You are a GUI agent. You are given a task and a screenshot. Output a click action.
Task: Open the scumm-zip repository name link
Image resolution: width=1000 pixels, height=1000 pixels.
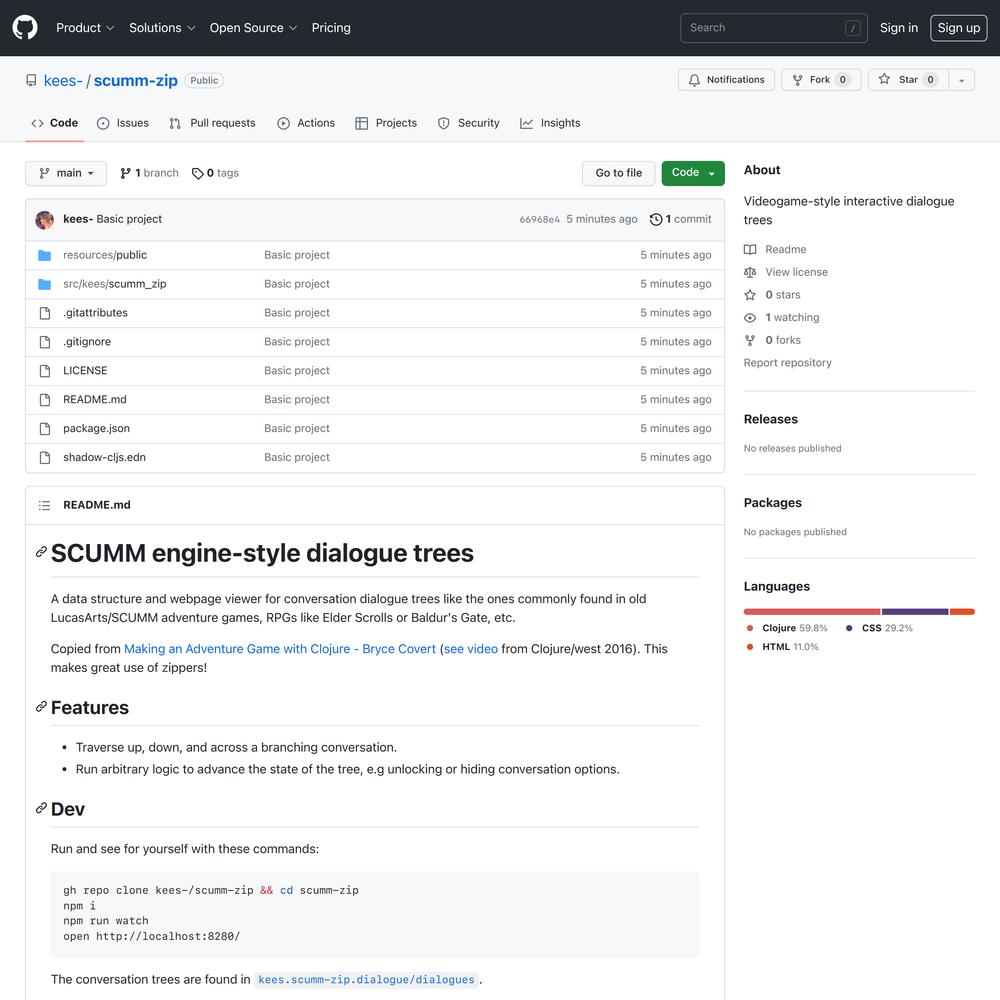(x=136, y=80)
